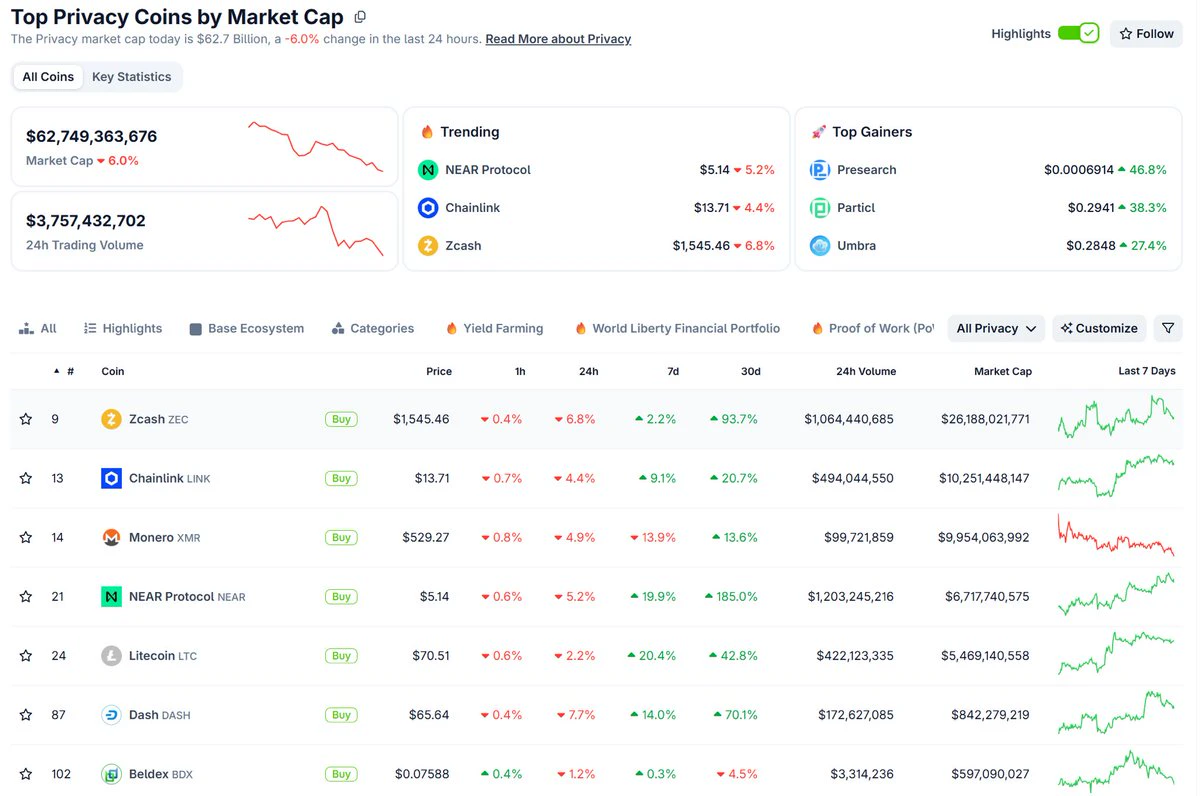This screenshot has width=1200, height=796.
Task: Select the All category tab
Action: click(x=38, y=328)
